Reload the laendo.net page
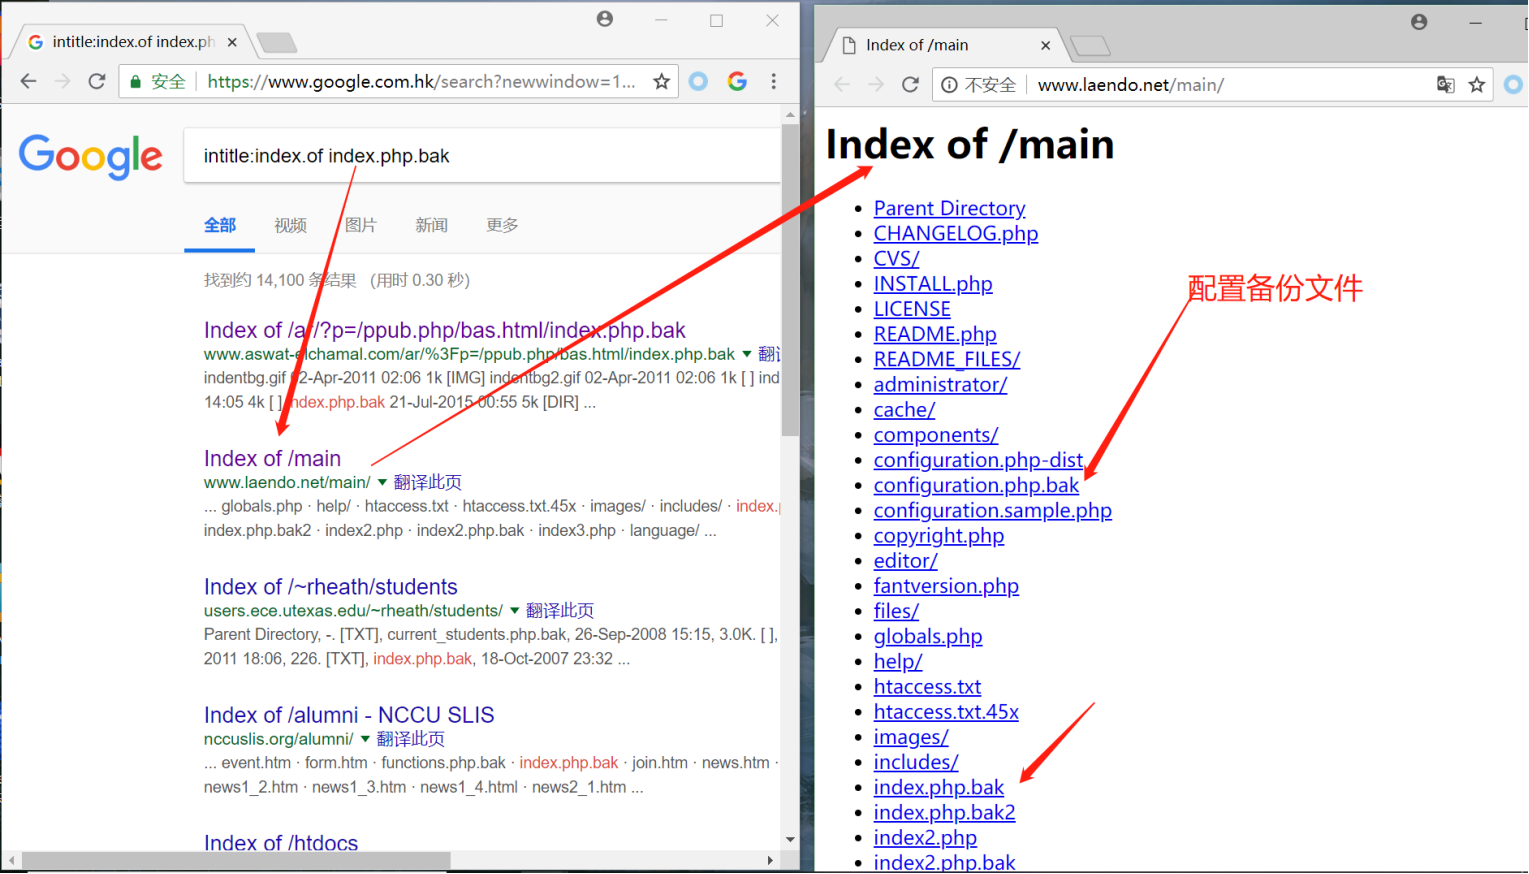Viewport: 1529px width, 874px height. (910, 85)
